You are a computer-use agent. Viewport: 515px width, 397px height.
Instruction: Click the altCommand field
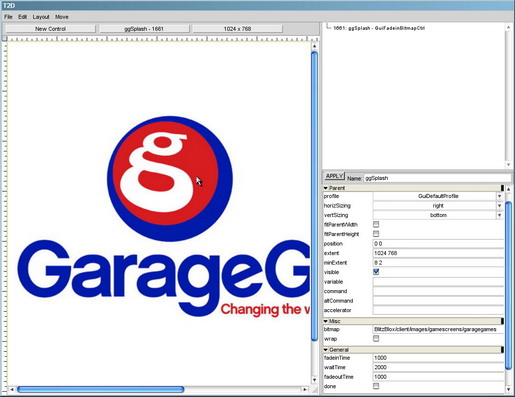point(438,301)
